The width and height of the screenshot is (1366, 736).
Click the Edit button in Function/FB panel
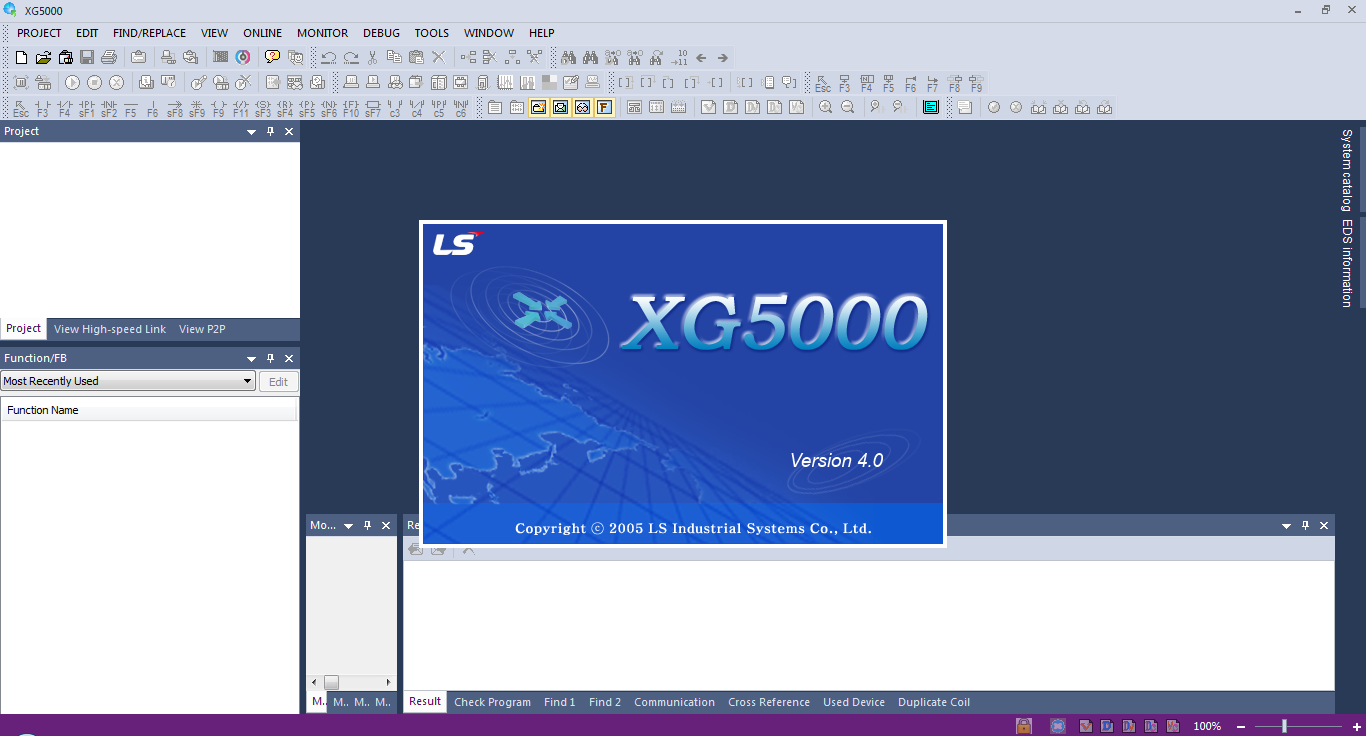pyautogui.click(x=278, y=381)
